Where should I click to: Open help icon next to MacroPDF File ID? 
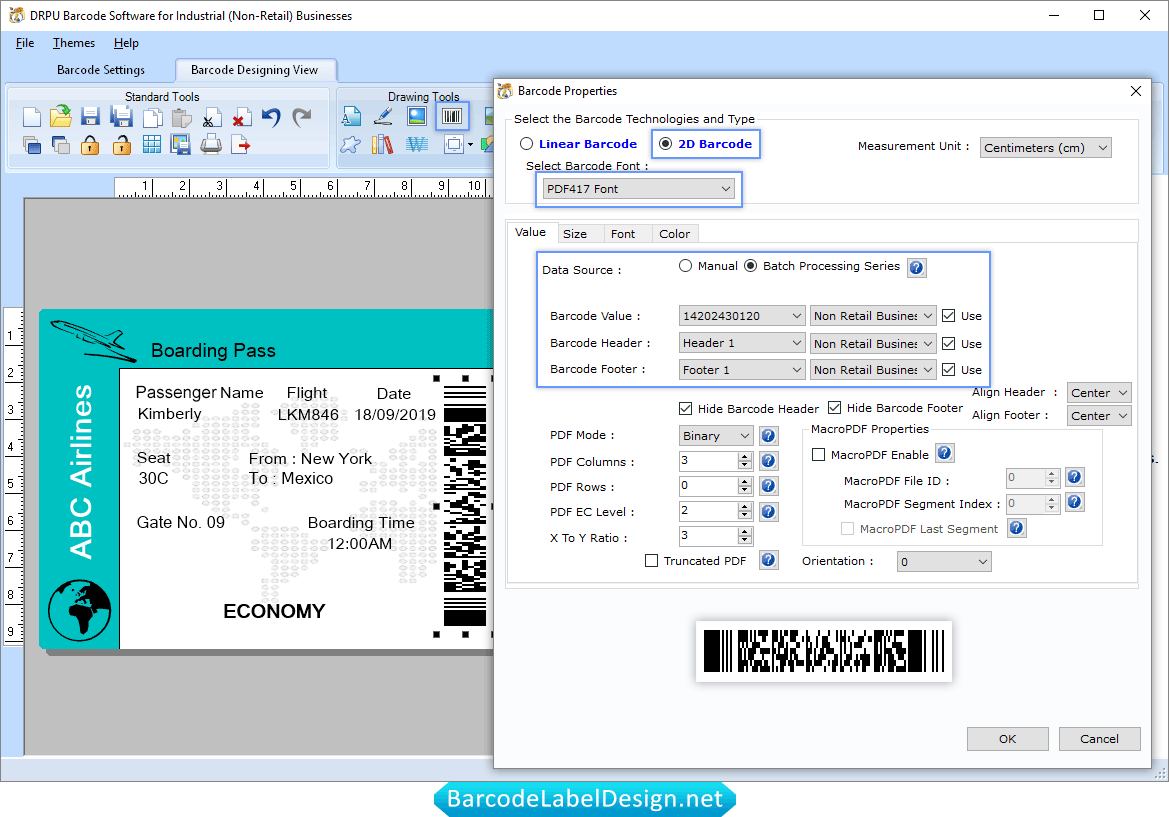click(x=1074, y=477)
